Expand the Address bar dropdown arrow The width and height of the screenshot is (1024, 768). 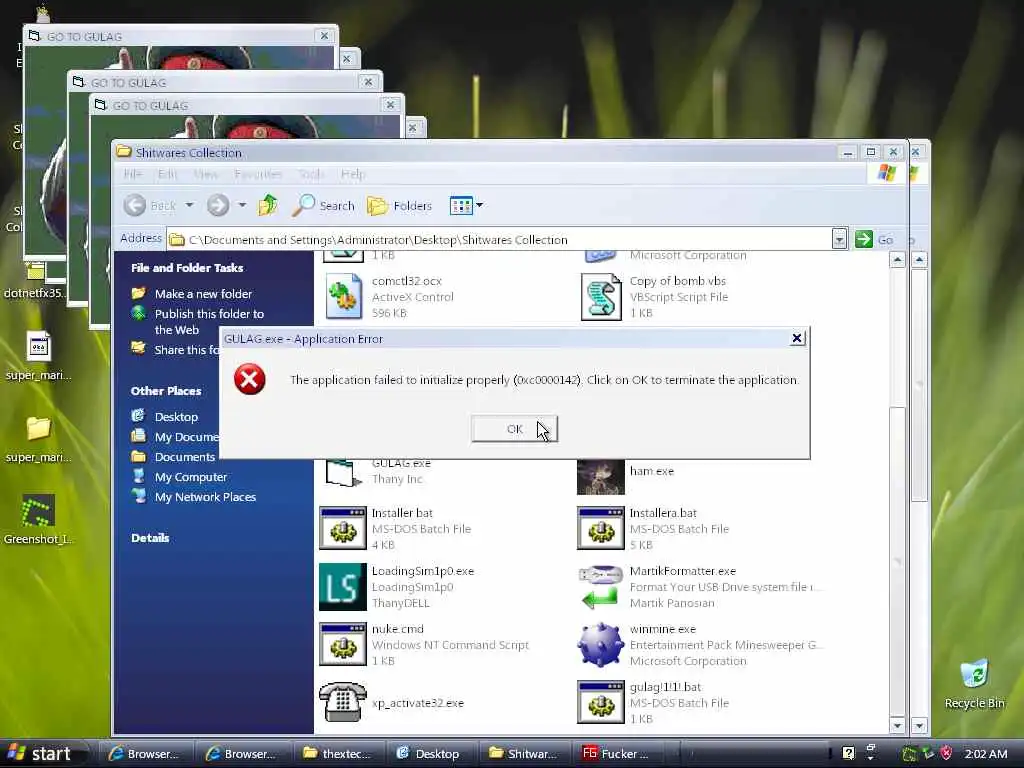[839, 239]
